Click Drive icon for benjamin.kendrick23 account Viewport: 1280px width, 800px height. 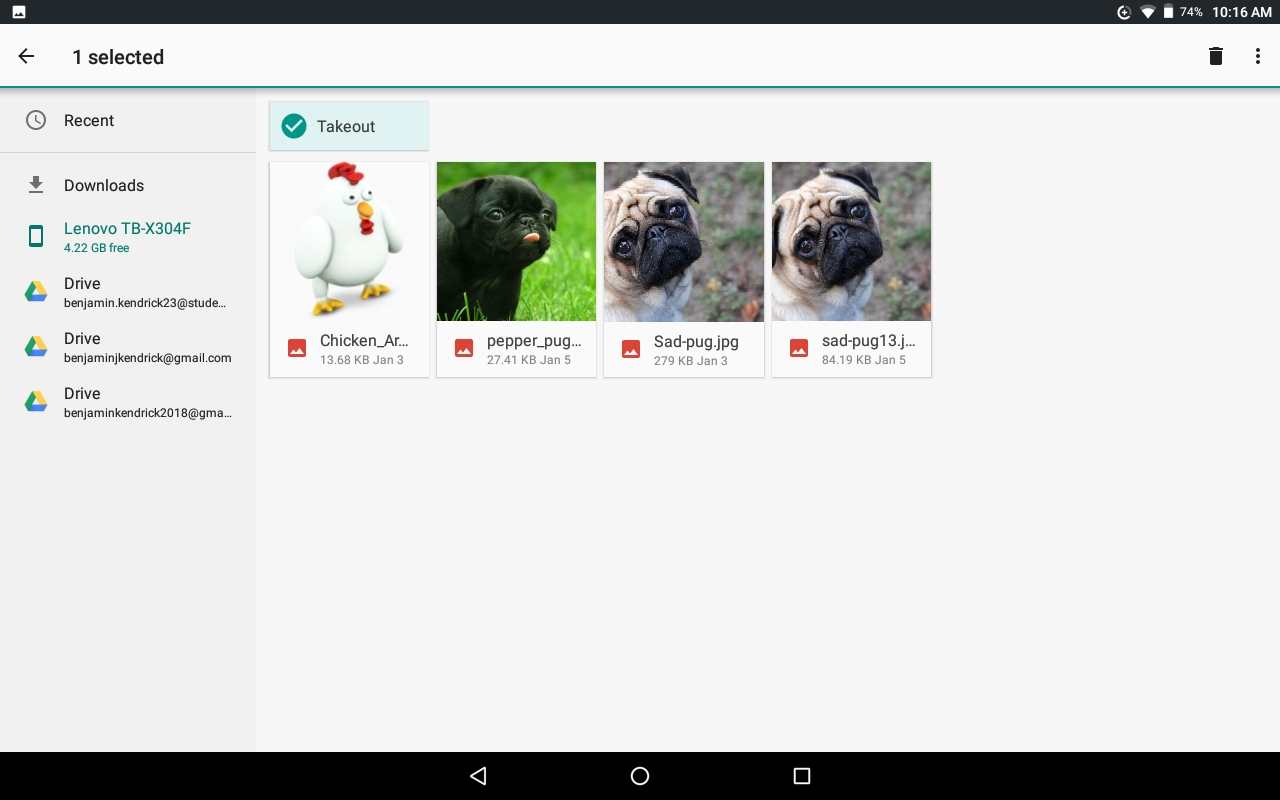pyautogui.click(x=36, y=291)
